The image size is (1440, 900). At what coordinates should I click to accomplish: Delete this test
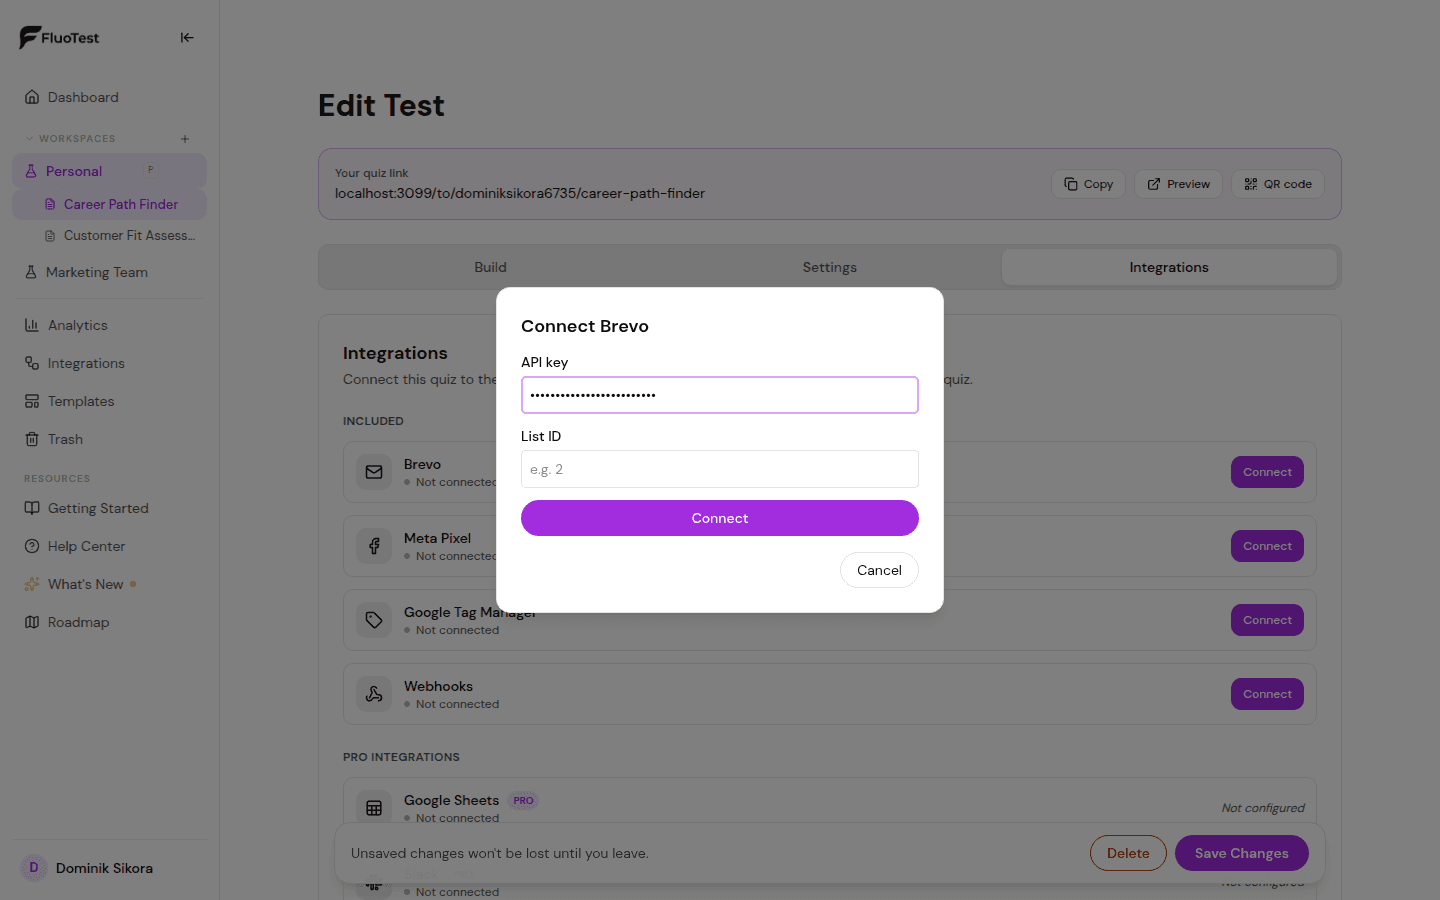tap(1128, 853)
